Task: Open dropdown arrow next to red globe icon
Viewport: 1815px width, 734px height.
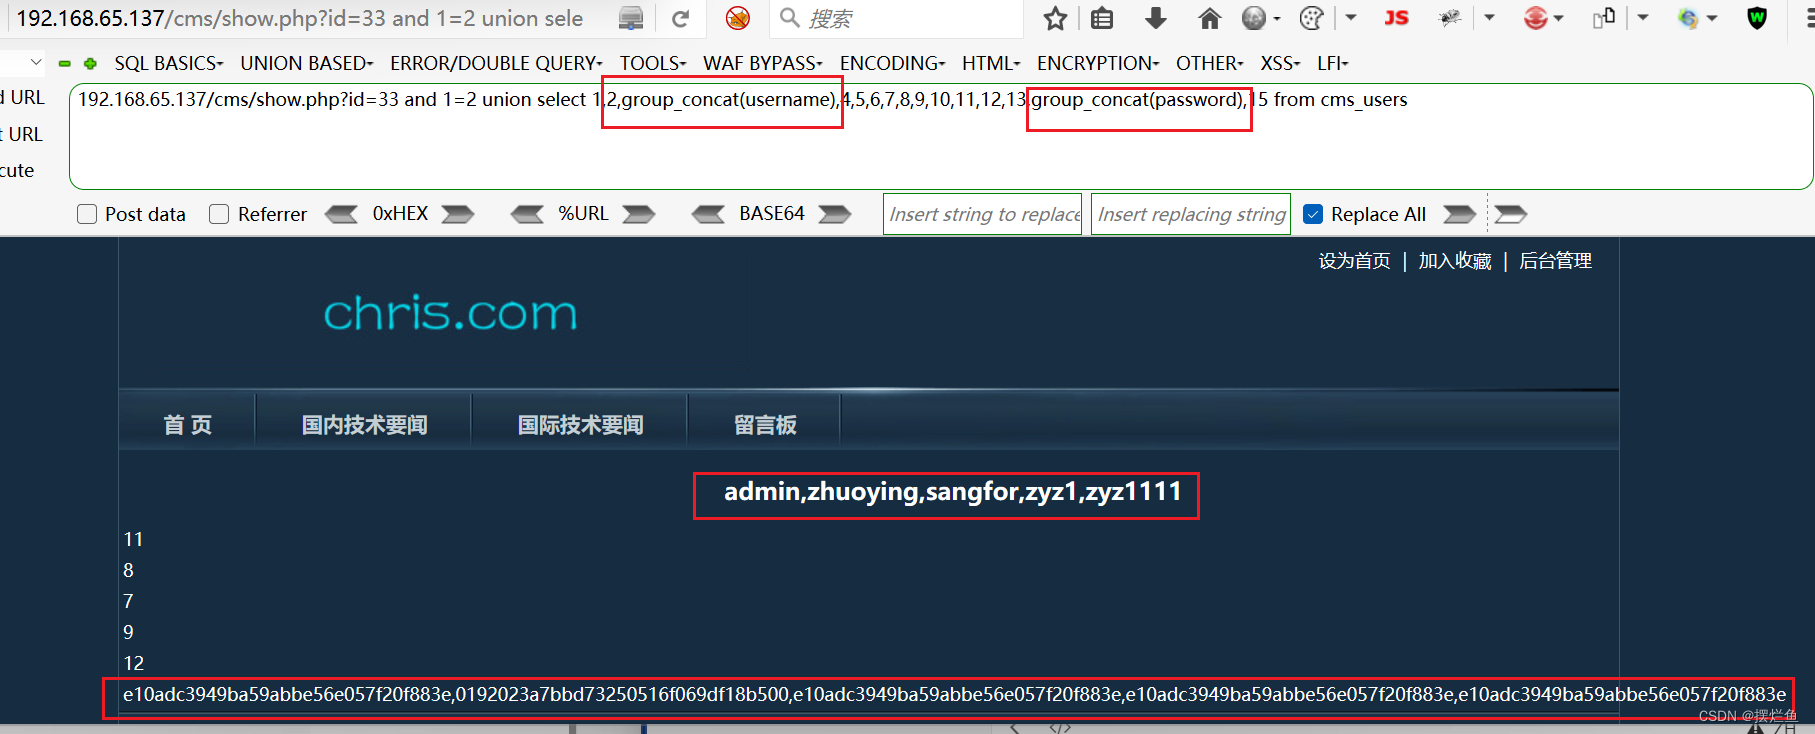Action: (x=1558, y=18)
